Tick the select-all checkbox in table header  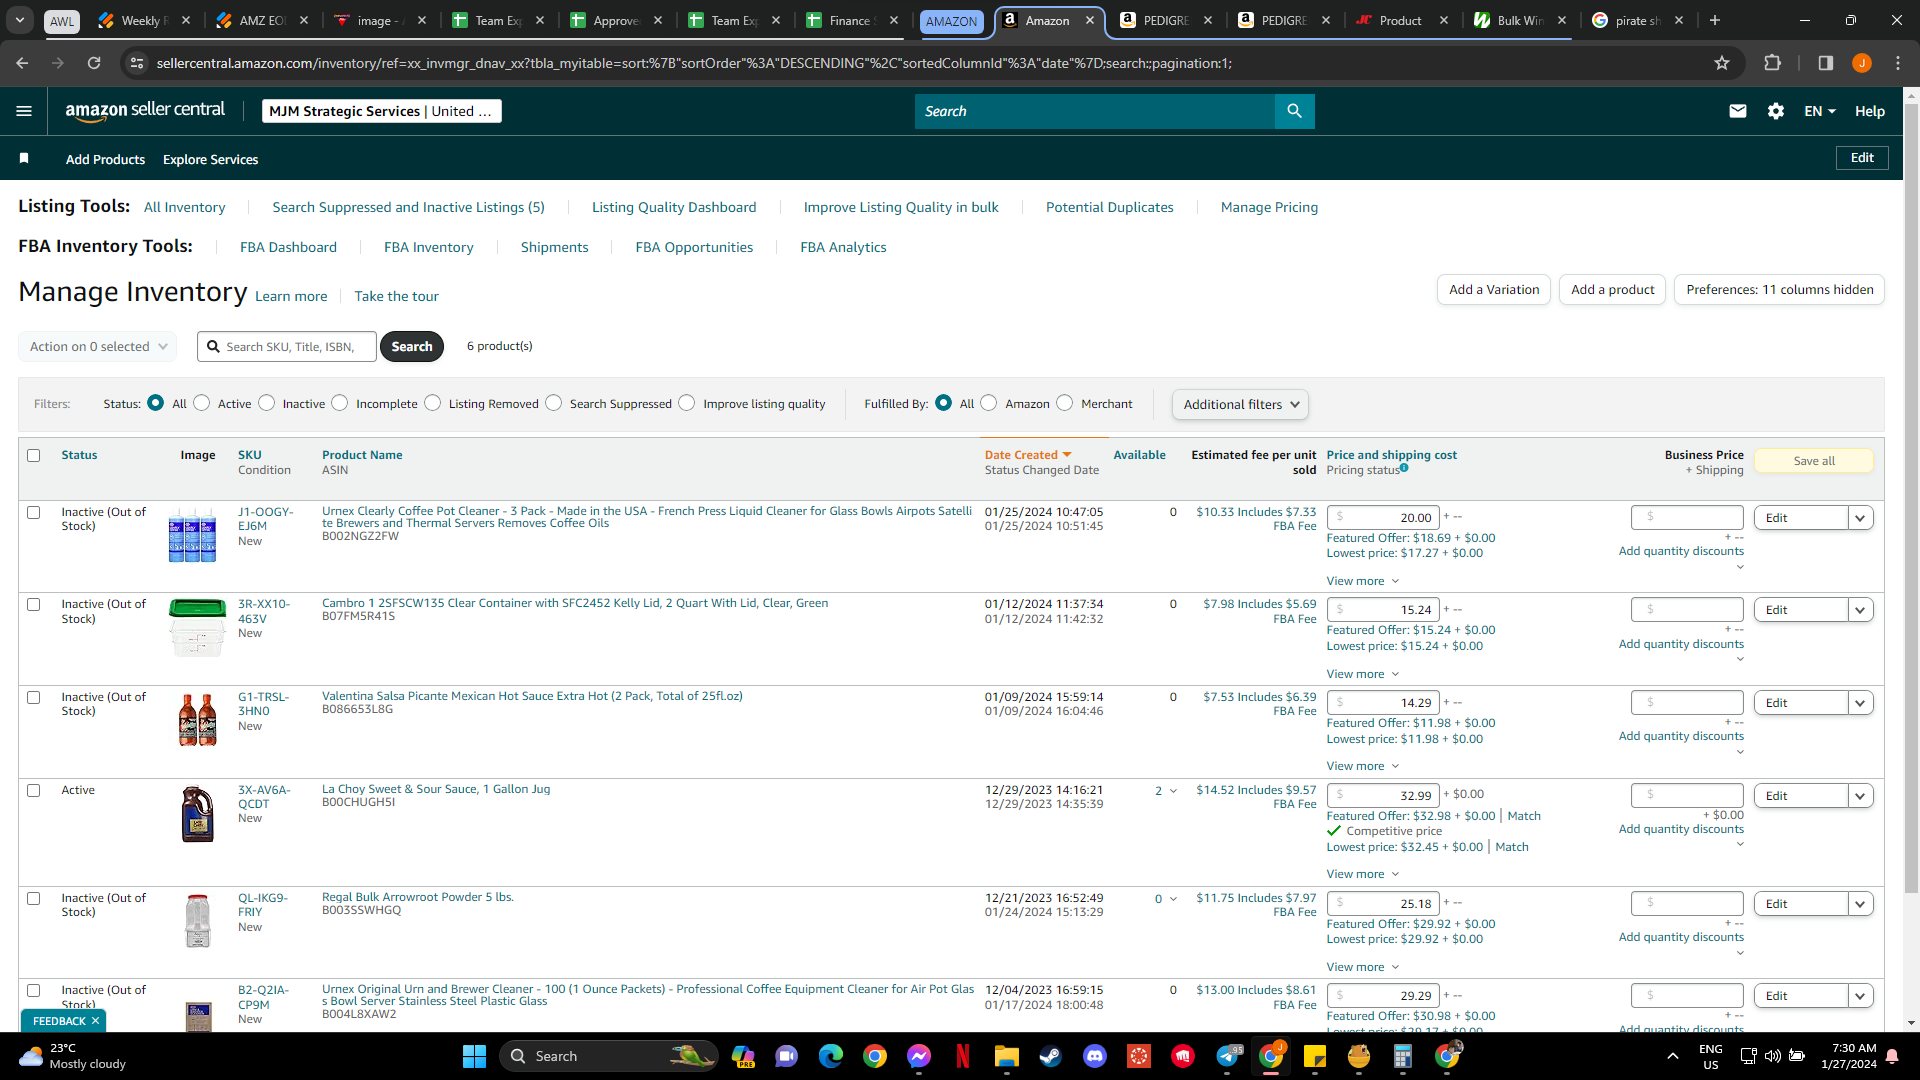[x=33, y=455]
